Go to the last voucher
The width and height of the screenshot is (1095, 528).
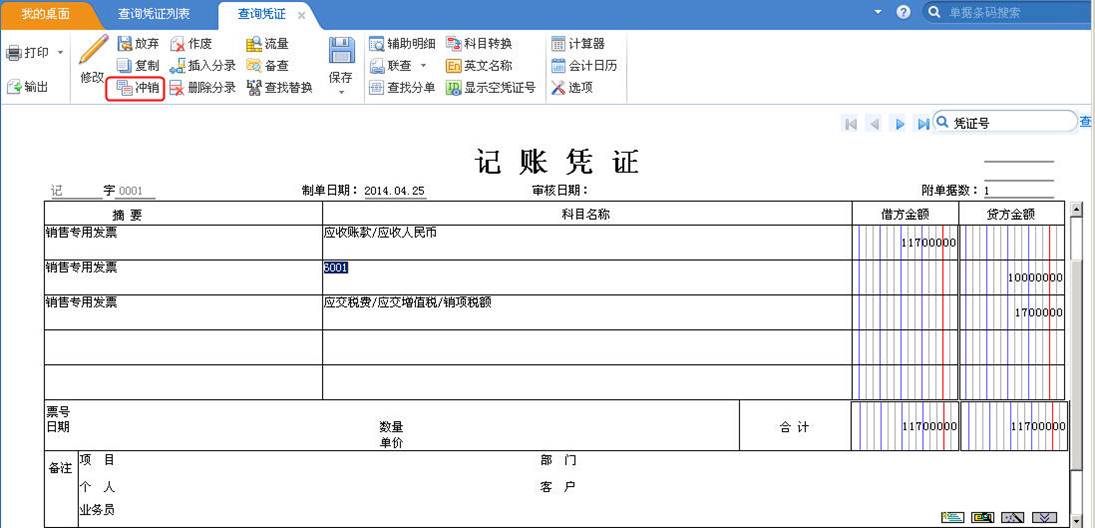(923, 124)
